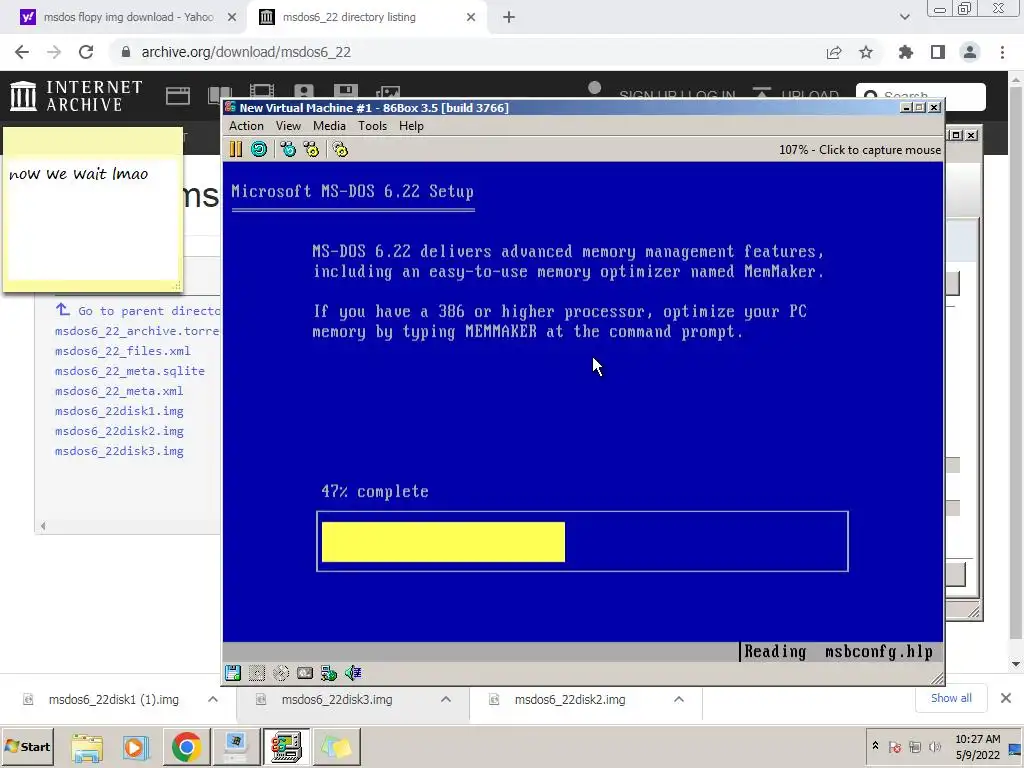Click the listing horizontal scroll left arrow
The height and width of the screenshot is (768, 1024).
coord(43,526)
